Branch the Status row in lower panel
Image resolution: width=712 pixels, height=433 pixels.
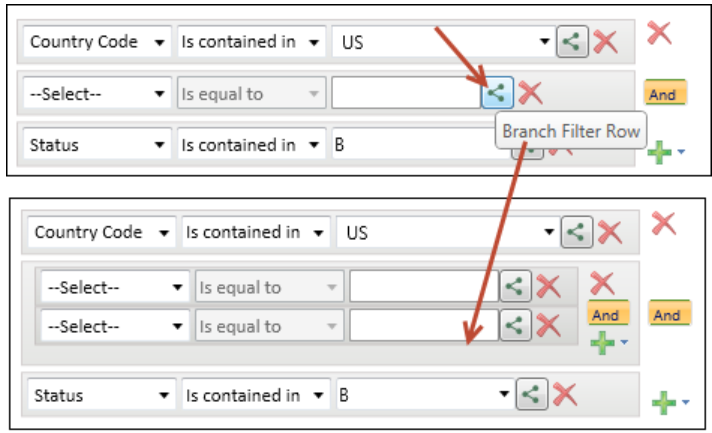point(530,395)
